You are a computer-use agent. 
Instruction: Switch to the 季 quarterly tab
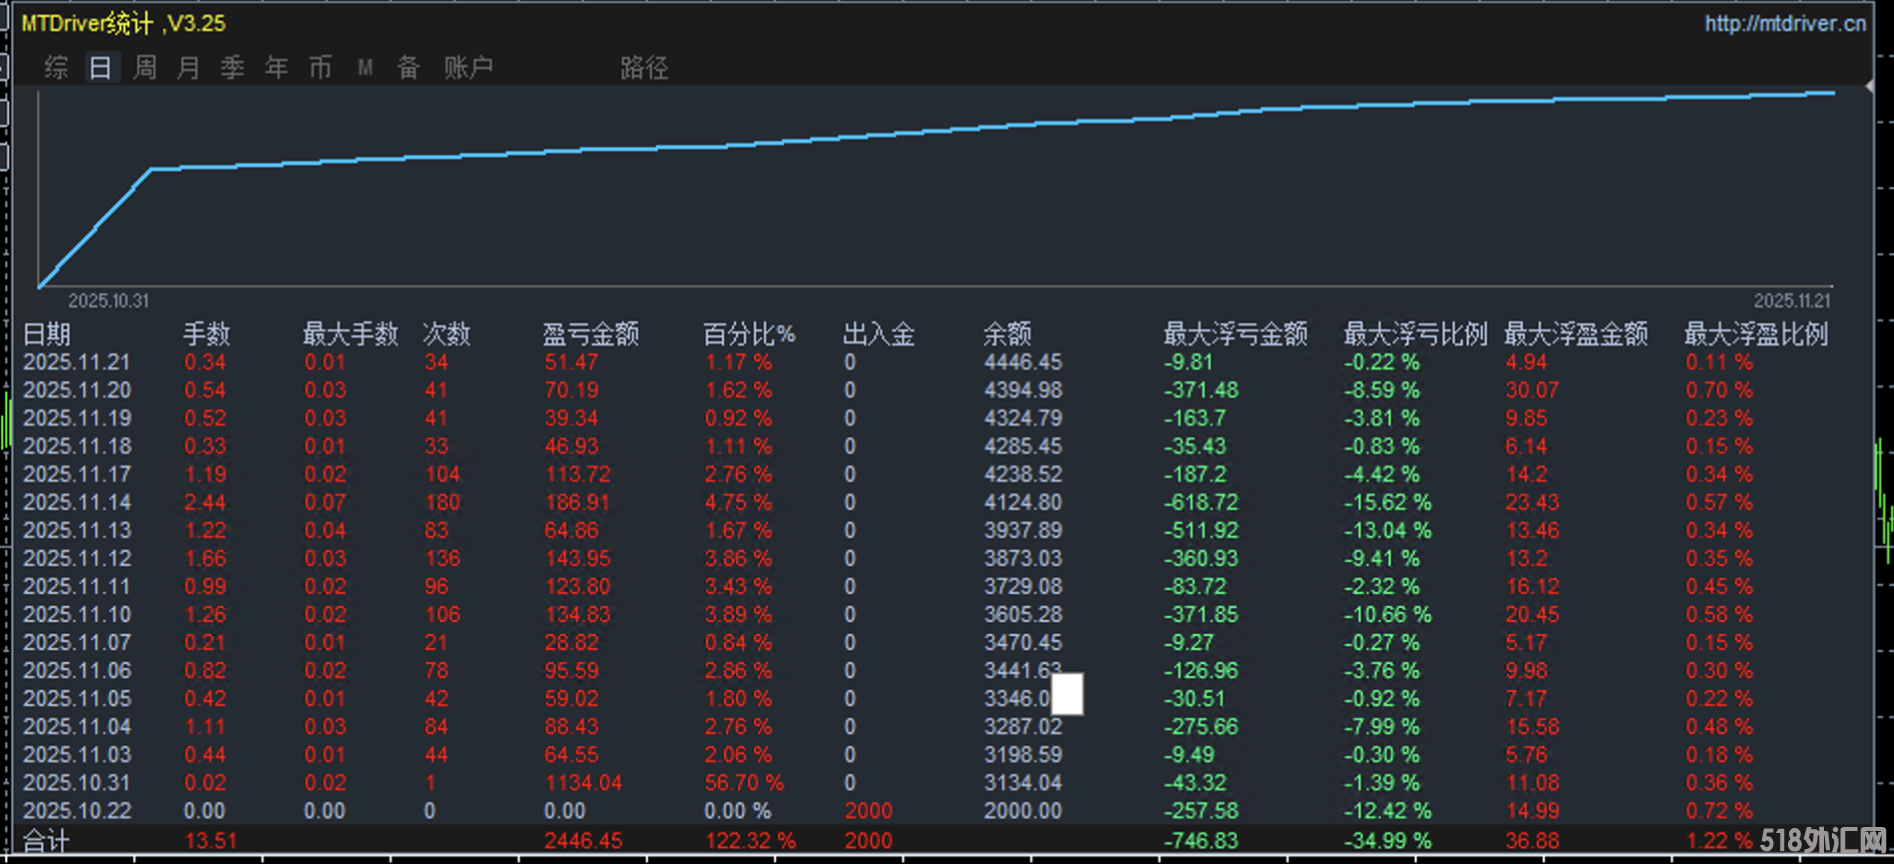[x=232, y=67]
